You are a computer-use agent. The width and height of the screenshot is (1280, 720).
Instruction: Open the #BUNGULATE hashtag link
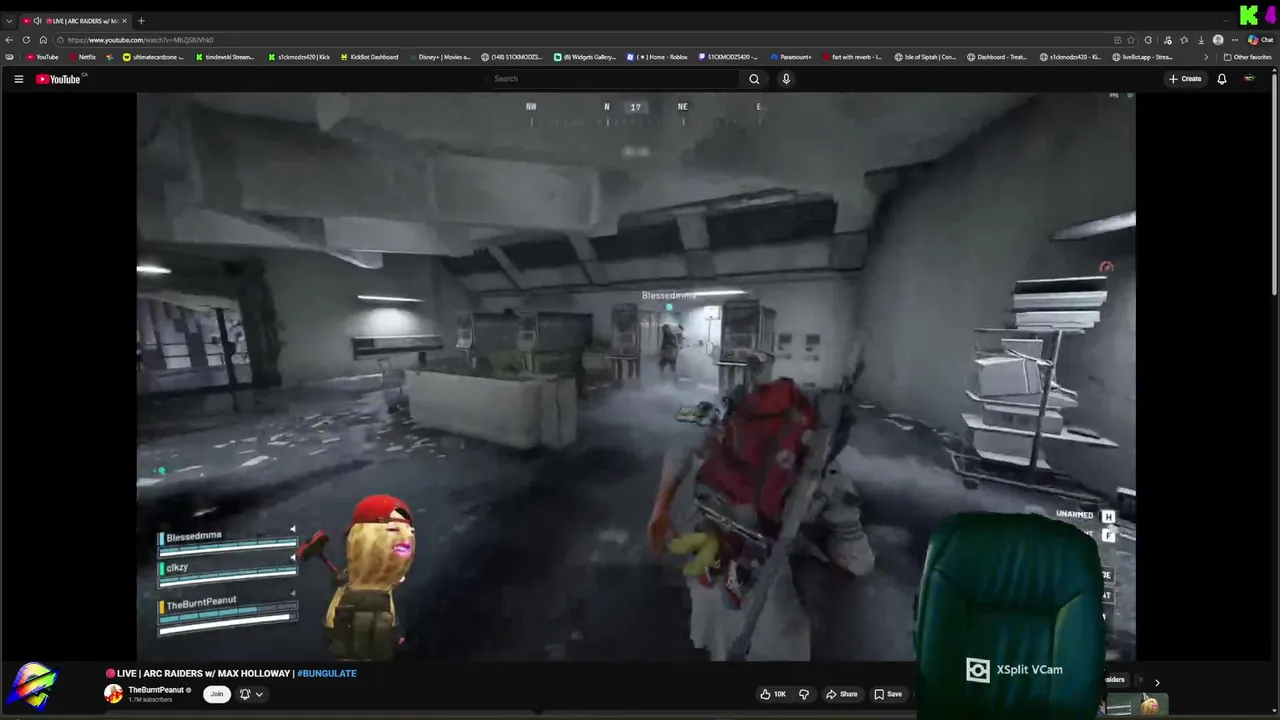click(x=327, y=674)
